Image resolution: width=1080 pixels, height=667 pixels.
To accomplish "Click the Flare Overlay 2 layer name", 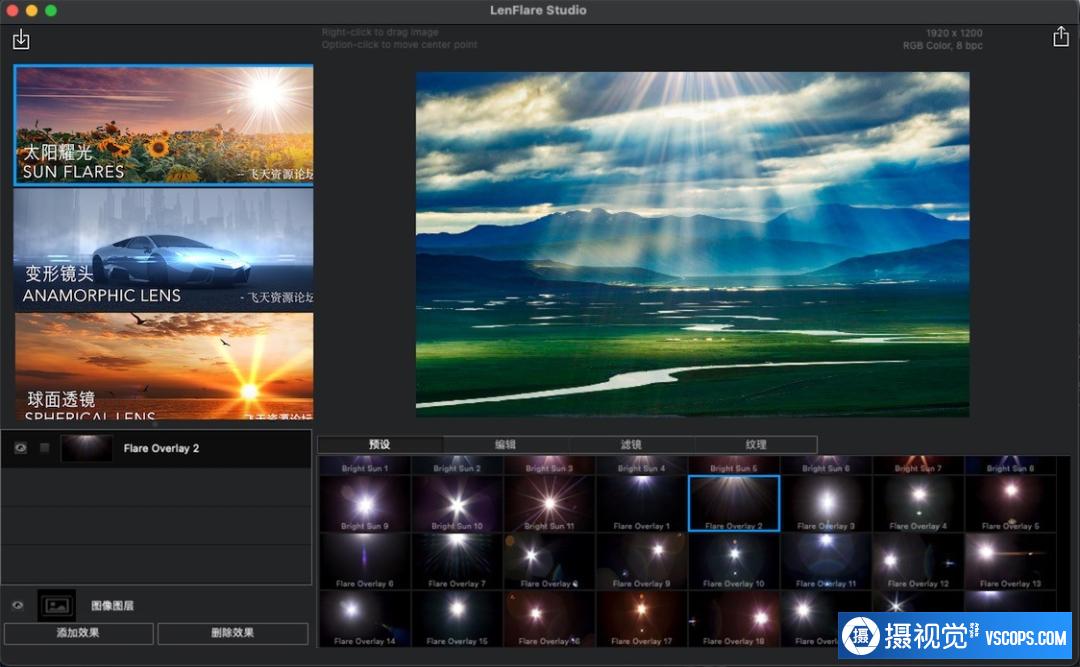I will (x=161, y=448).
